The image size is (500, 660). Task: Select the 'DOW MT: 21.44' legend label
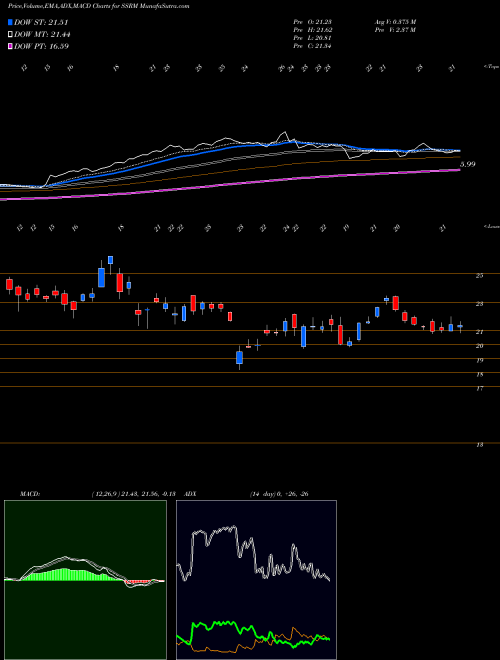click(x=42, y=35)
